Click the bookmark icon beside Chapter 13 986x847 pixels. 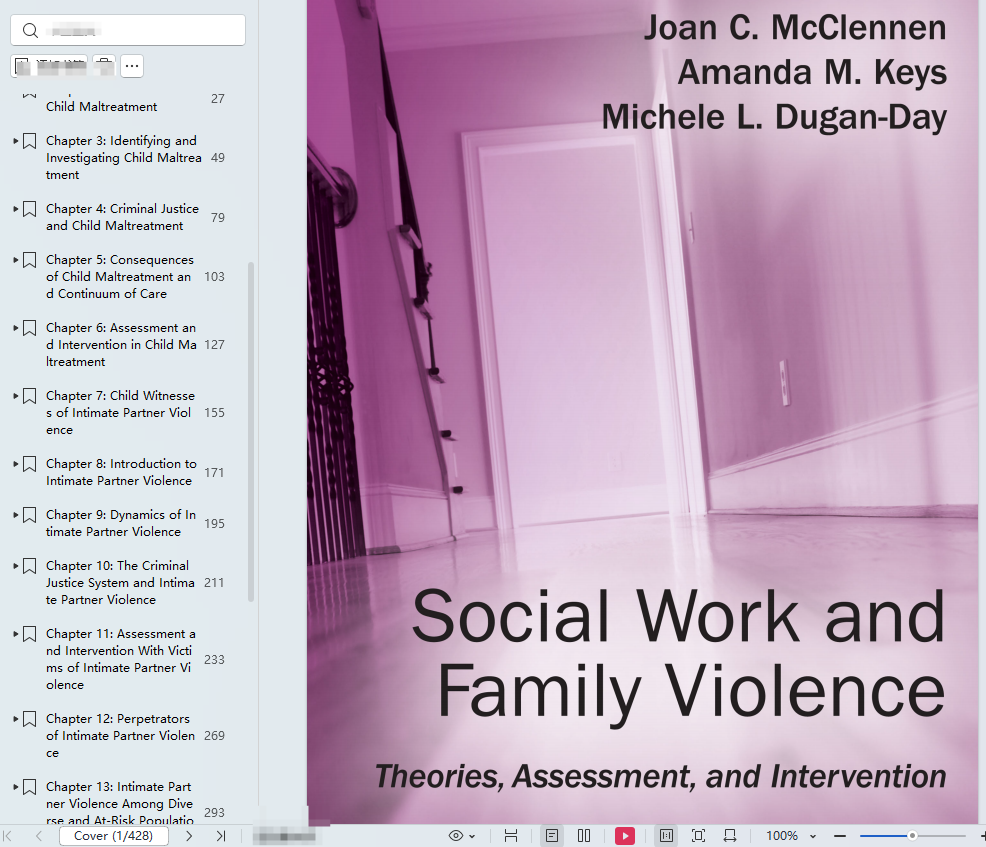tap(30, 787)
